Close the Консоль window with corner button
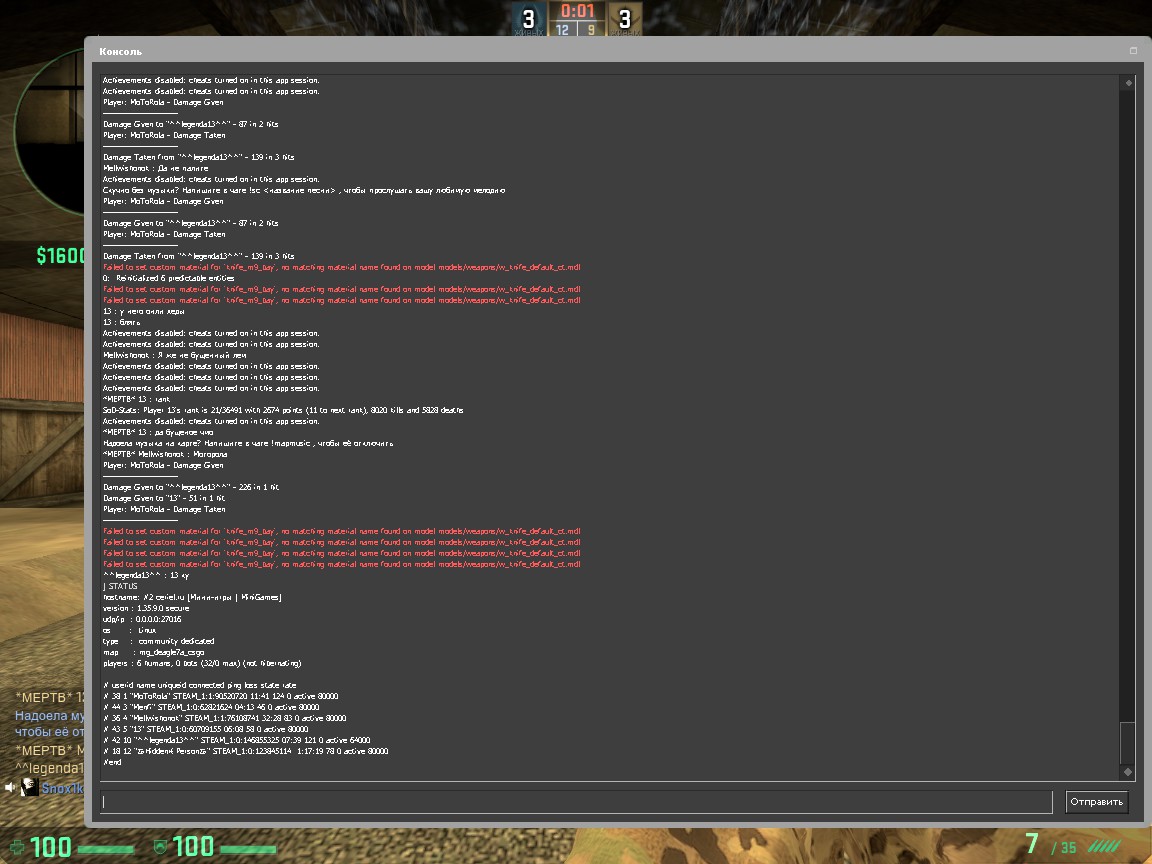The image size is (1152, 864). [x=1133, y=51]
